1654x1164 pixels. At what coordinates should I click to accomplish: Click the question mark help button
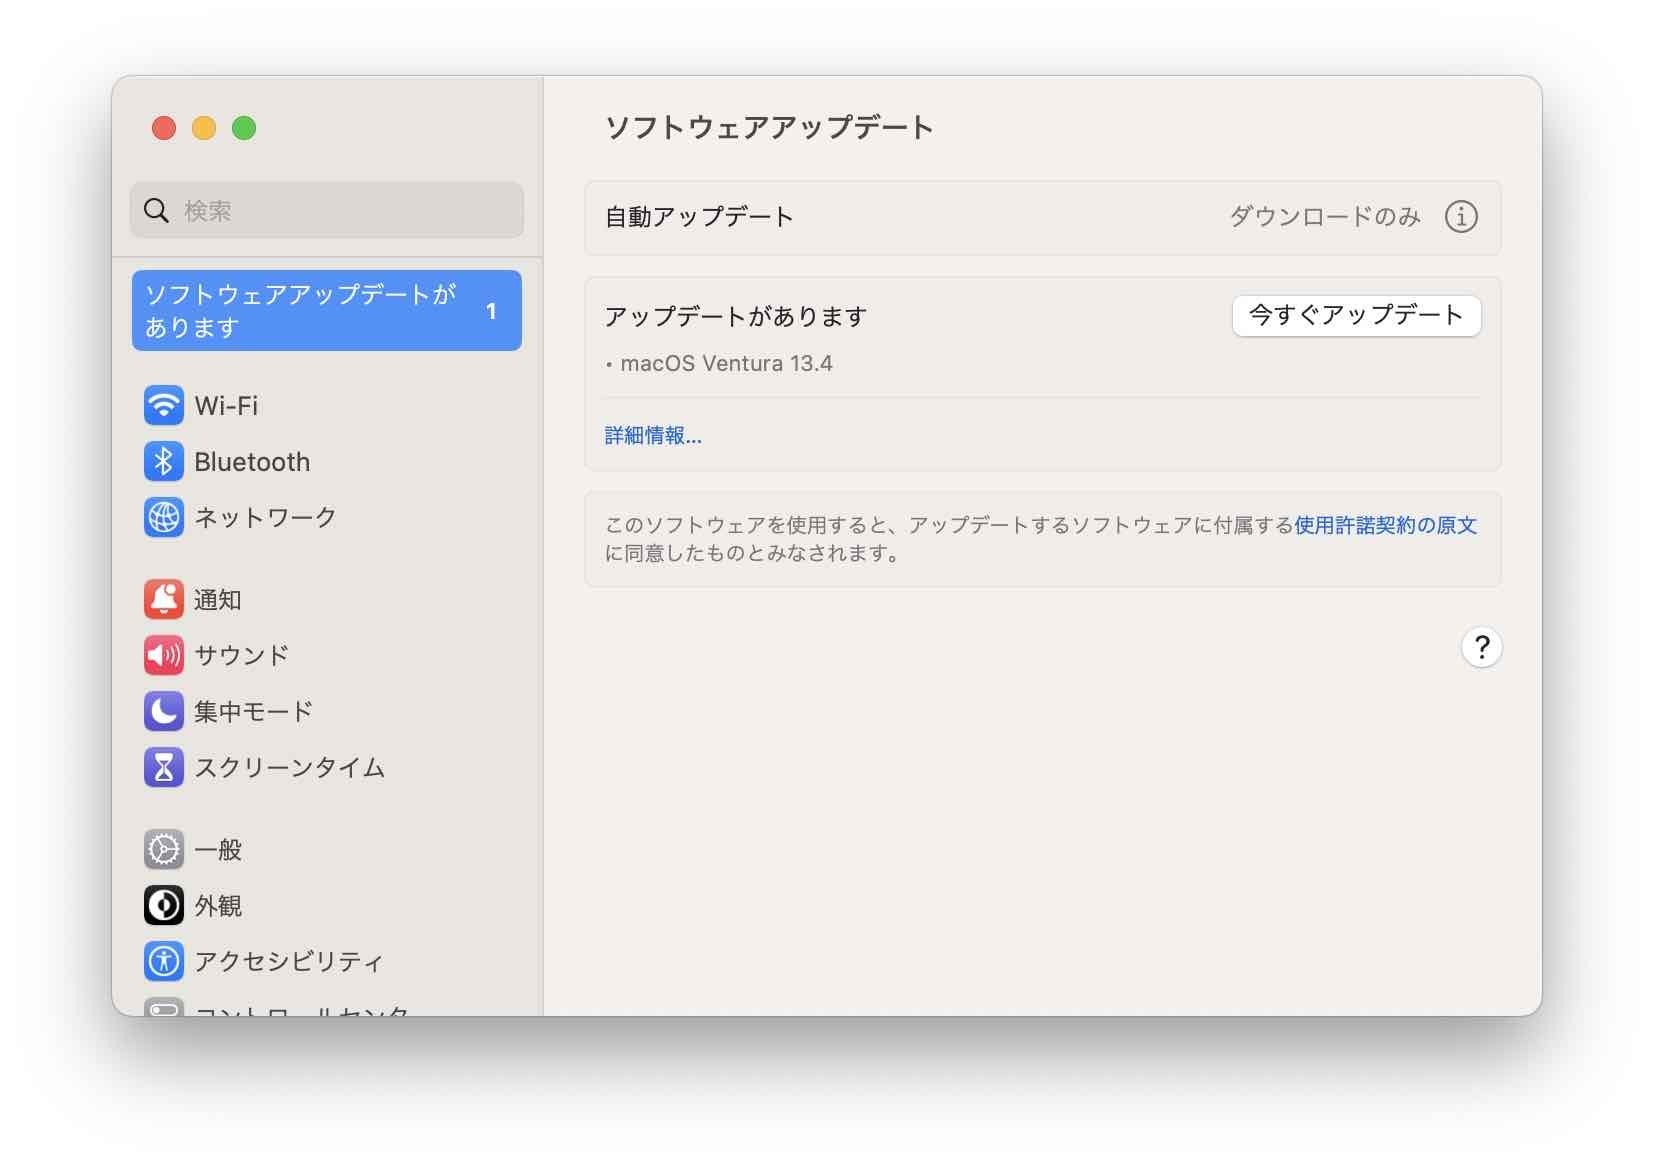(1481, 648)
